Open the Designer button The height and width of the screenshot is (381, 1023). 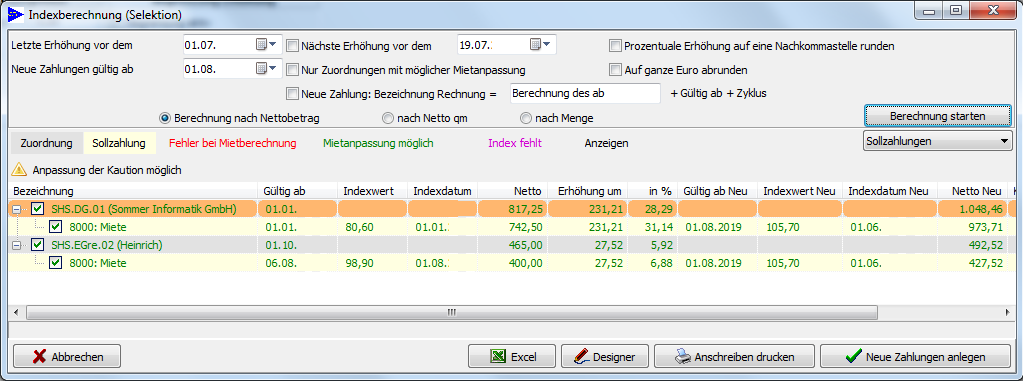point(605,357)
